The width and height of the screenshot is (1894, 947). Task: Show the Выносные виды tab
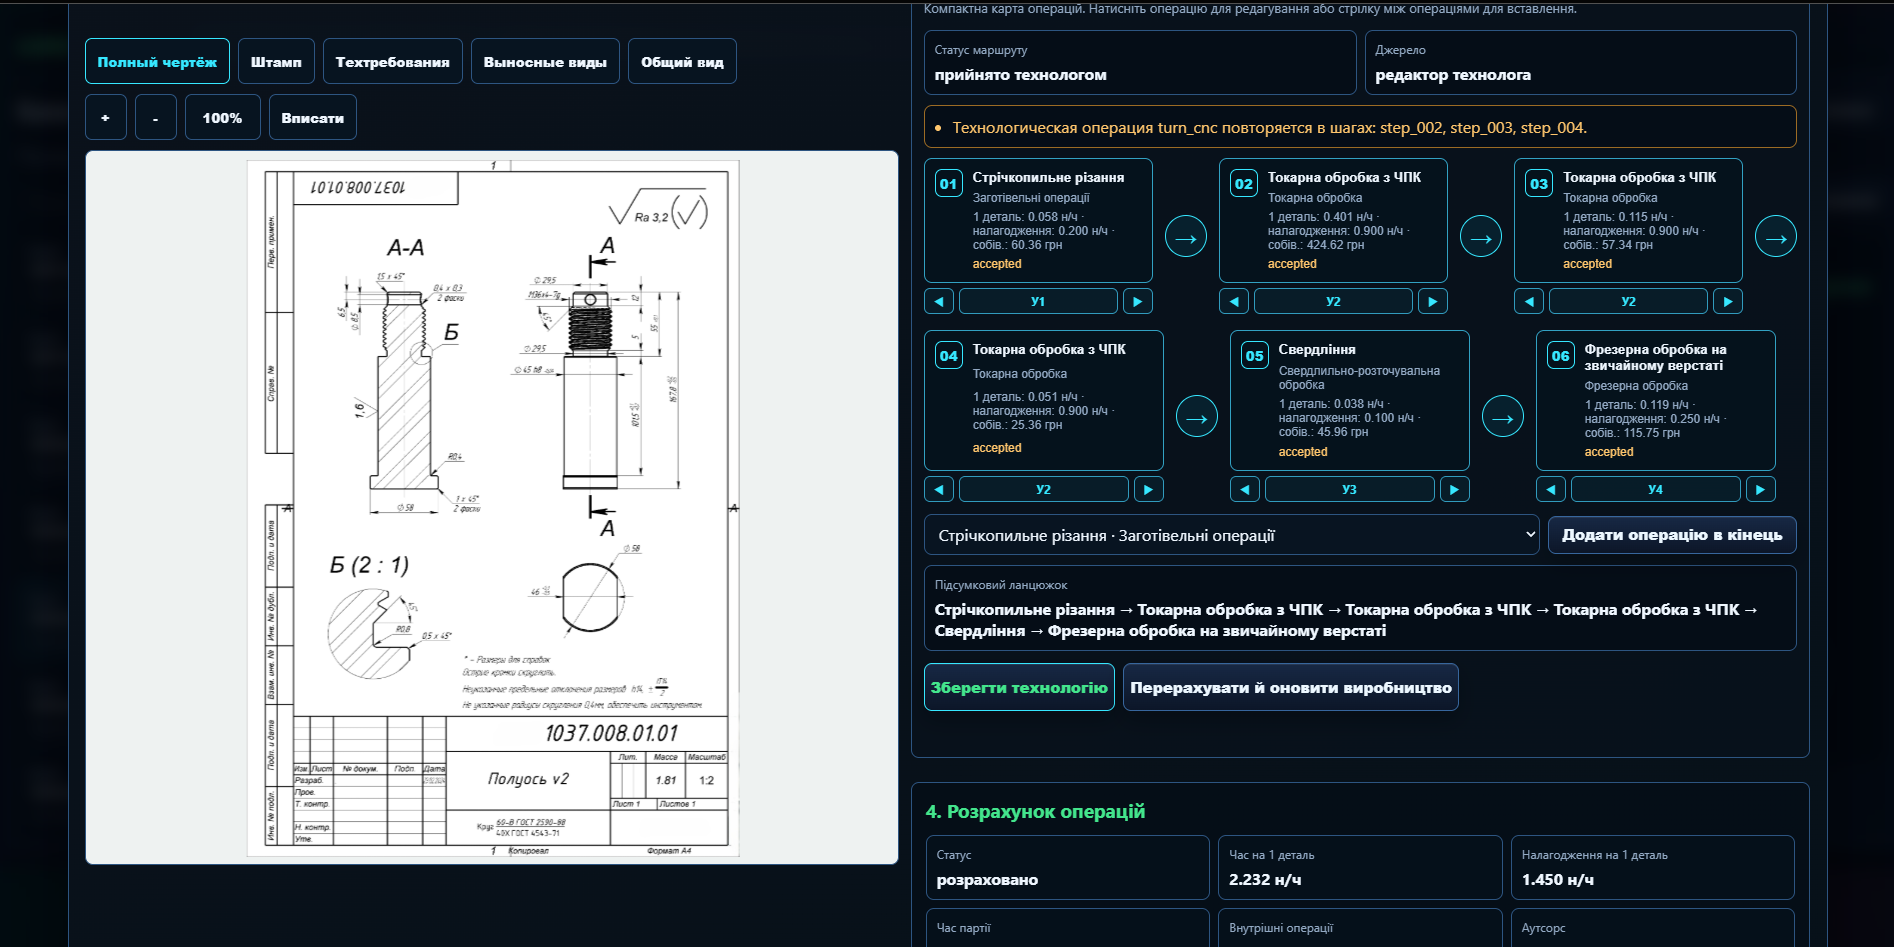coord(545,61)
